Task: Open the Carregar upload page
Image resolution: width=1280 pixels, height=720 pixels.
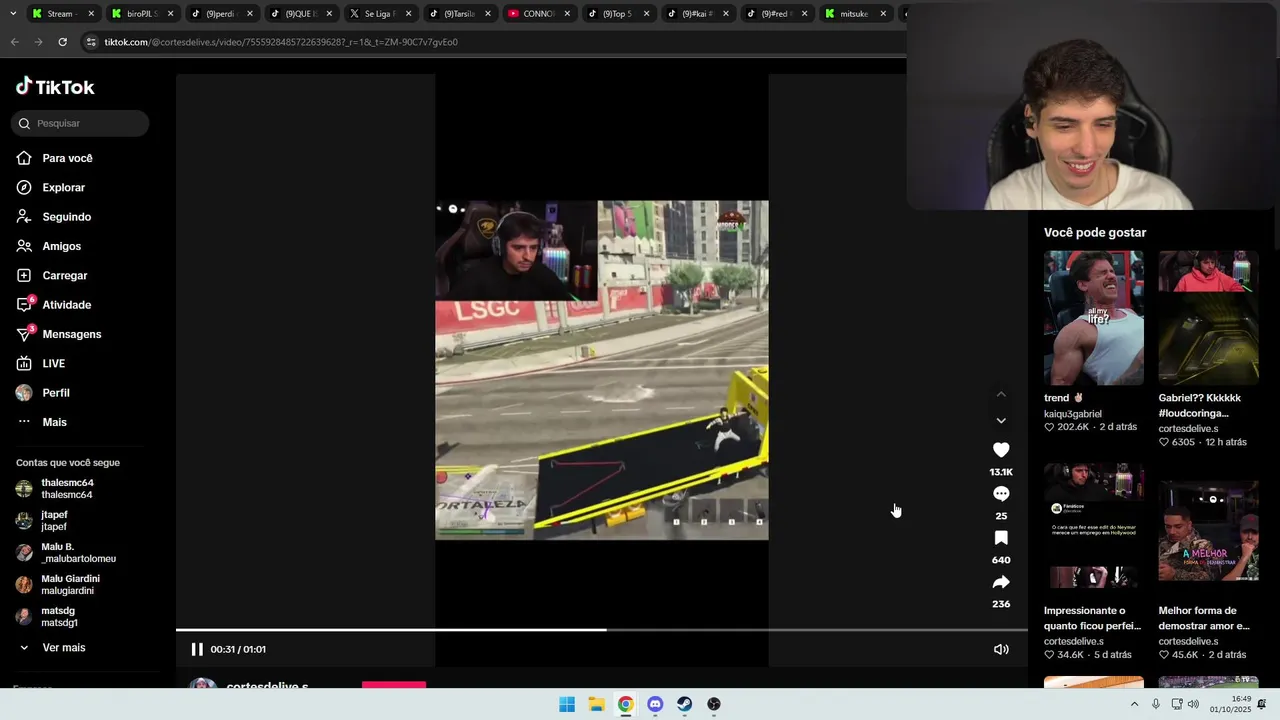Action: pos(64,276)
